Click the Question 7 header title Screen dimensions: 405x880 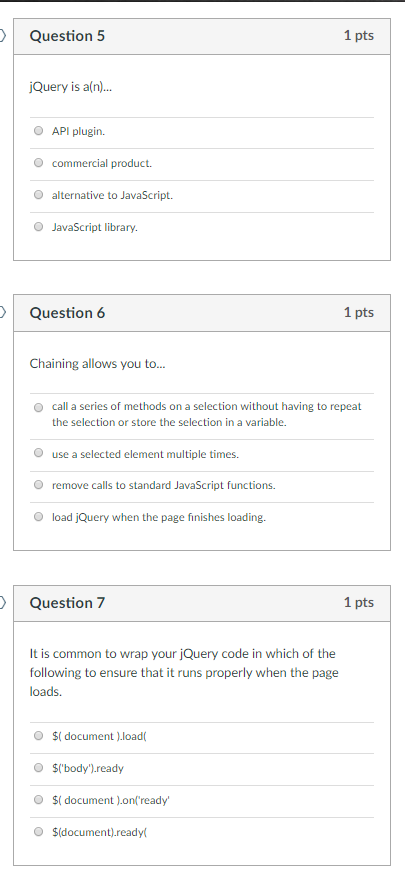coord(67,603)
